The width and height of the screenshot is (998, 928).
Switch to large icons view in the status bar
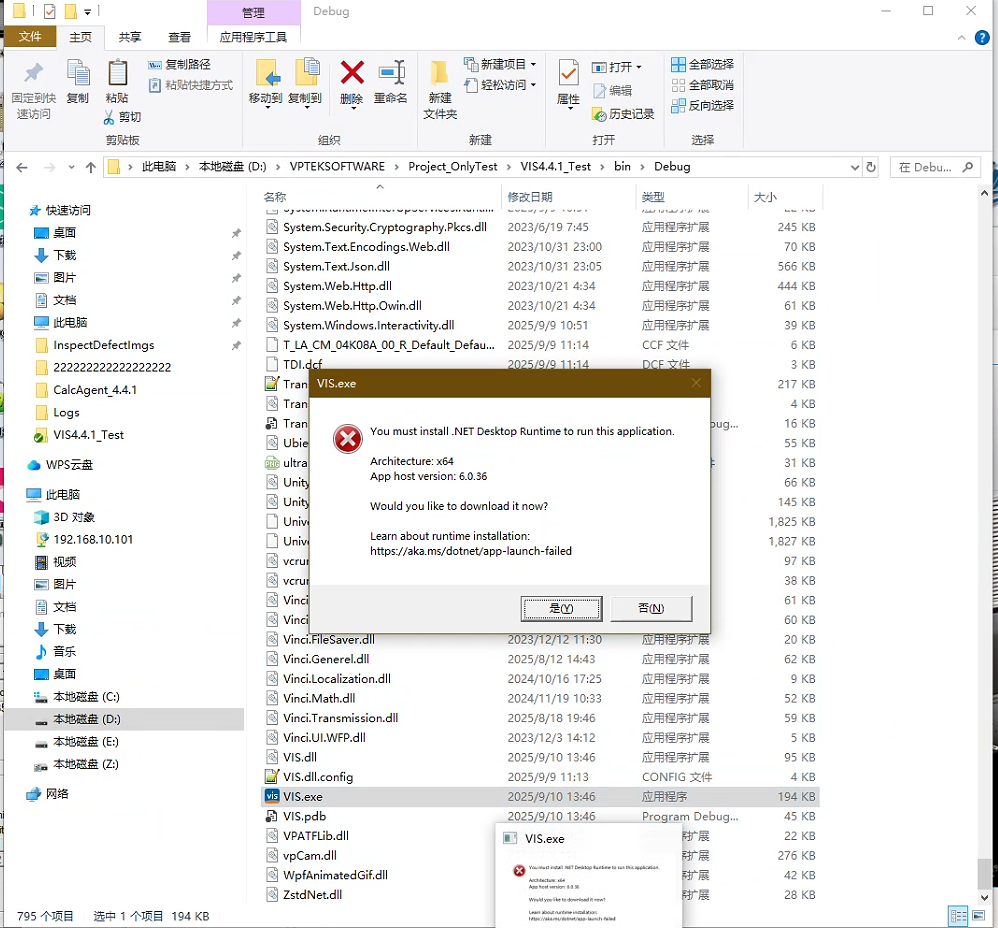coord(979,916)
